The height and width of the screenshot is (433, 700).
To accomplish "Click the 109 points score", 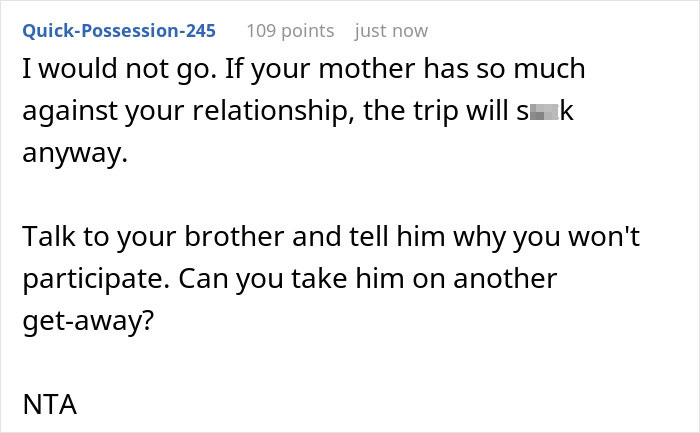I will [x=290, y=30].
